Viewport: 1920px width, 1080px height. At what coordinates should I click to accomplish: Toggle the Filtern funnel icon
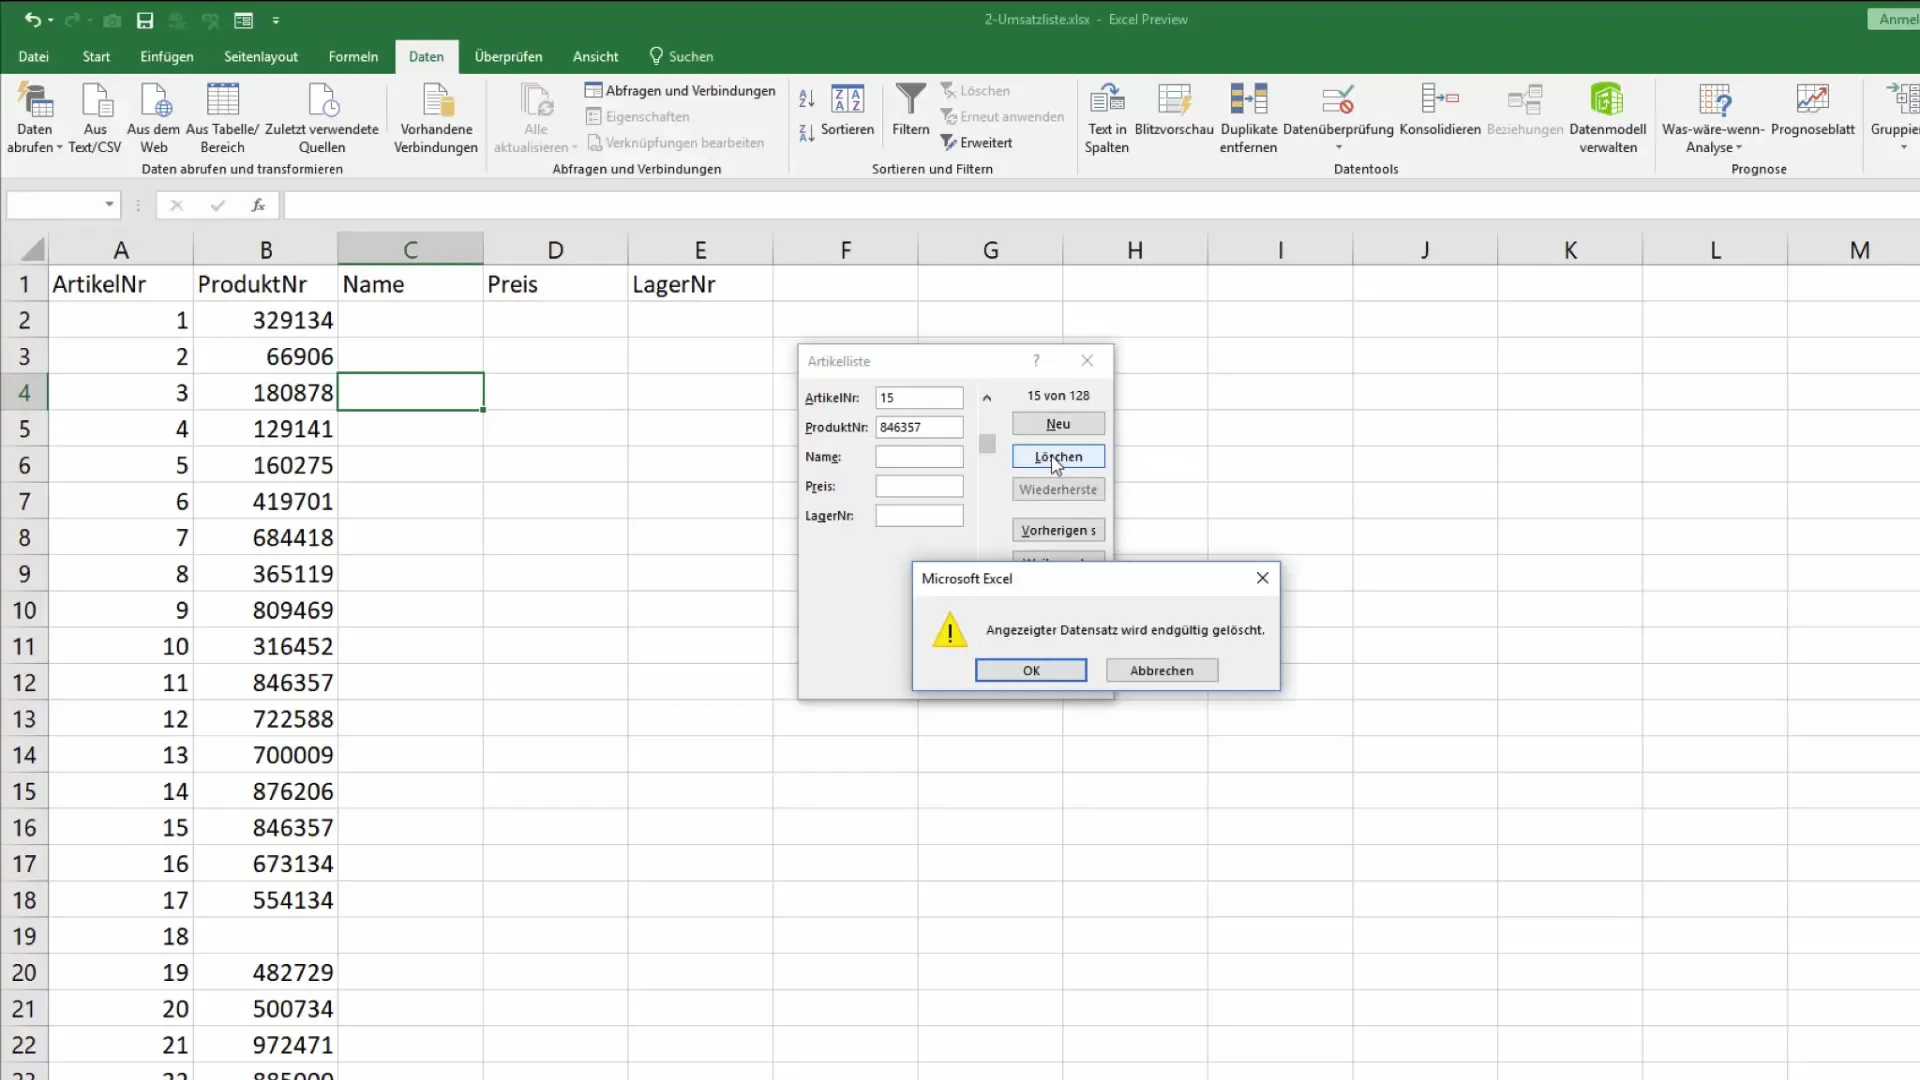pyautogui.click(x=911, y=110)
